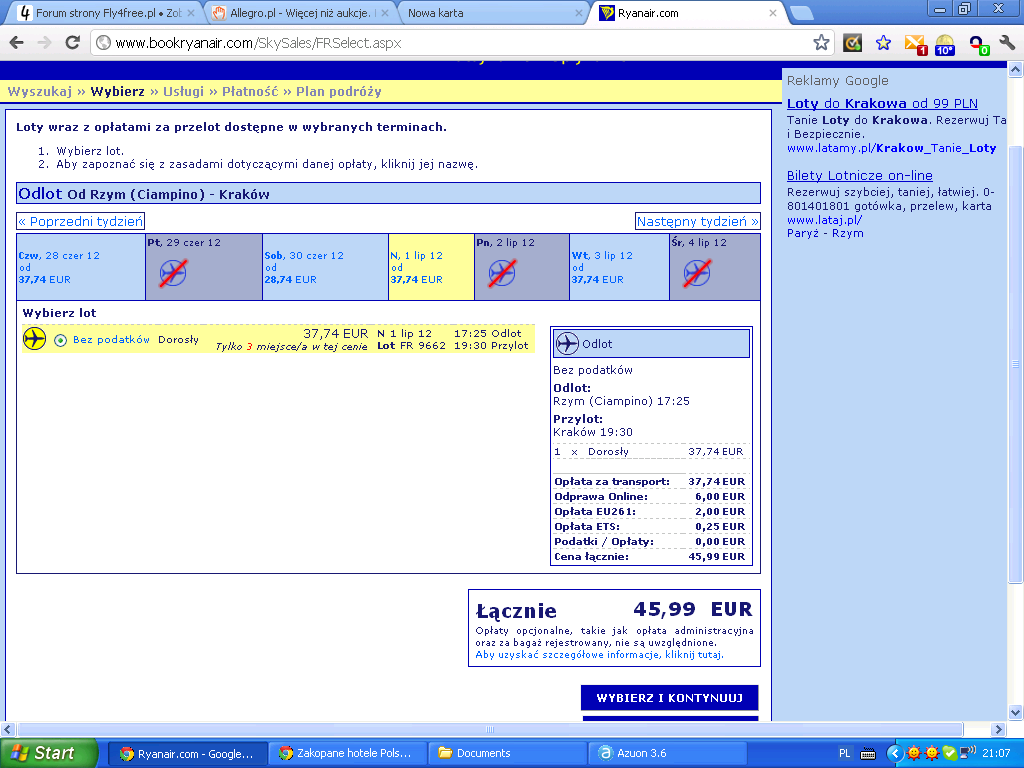Image resolution: width=1024 pixels, height=768 pixels.
Task: Switch to the Forum strony Fly4free.pl tab
Action: tap(106, 13)
